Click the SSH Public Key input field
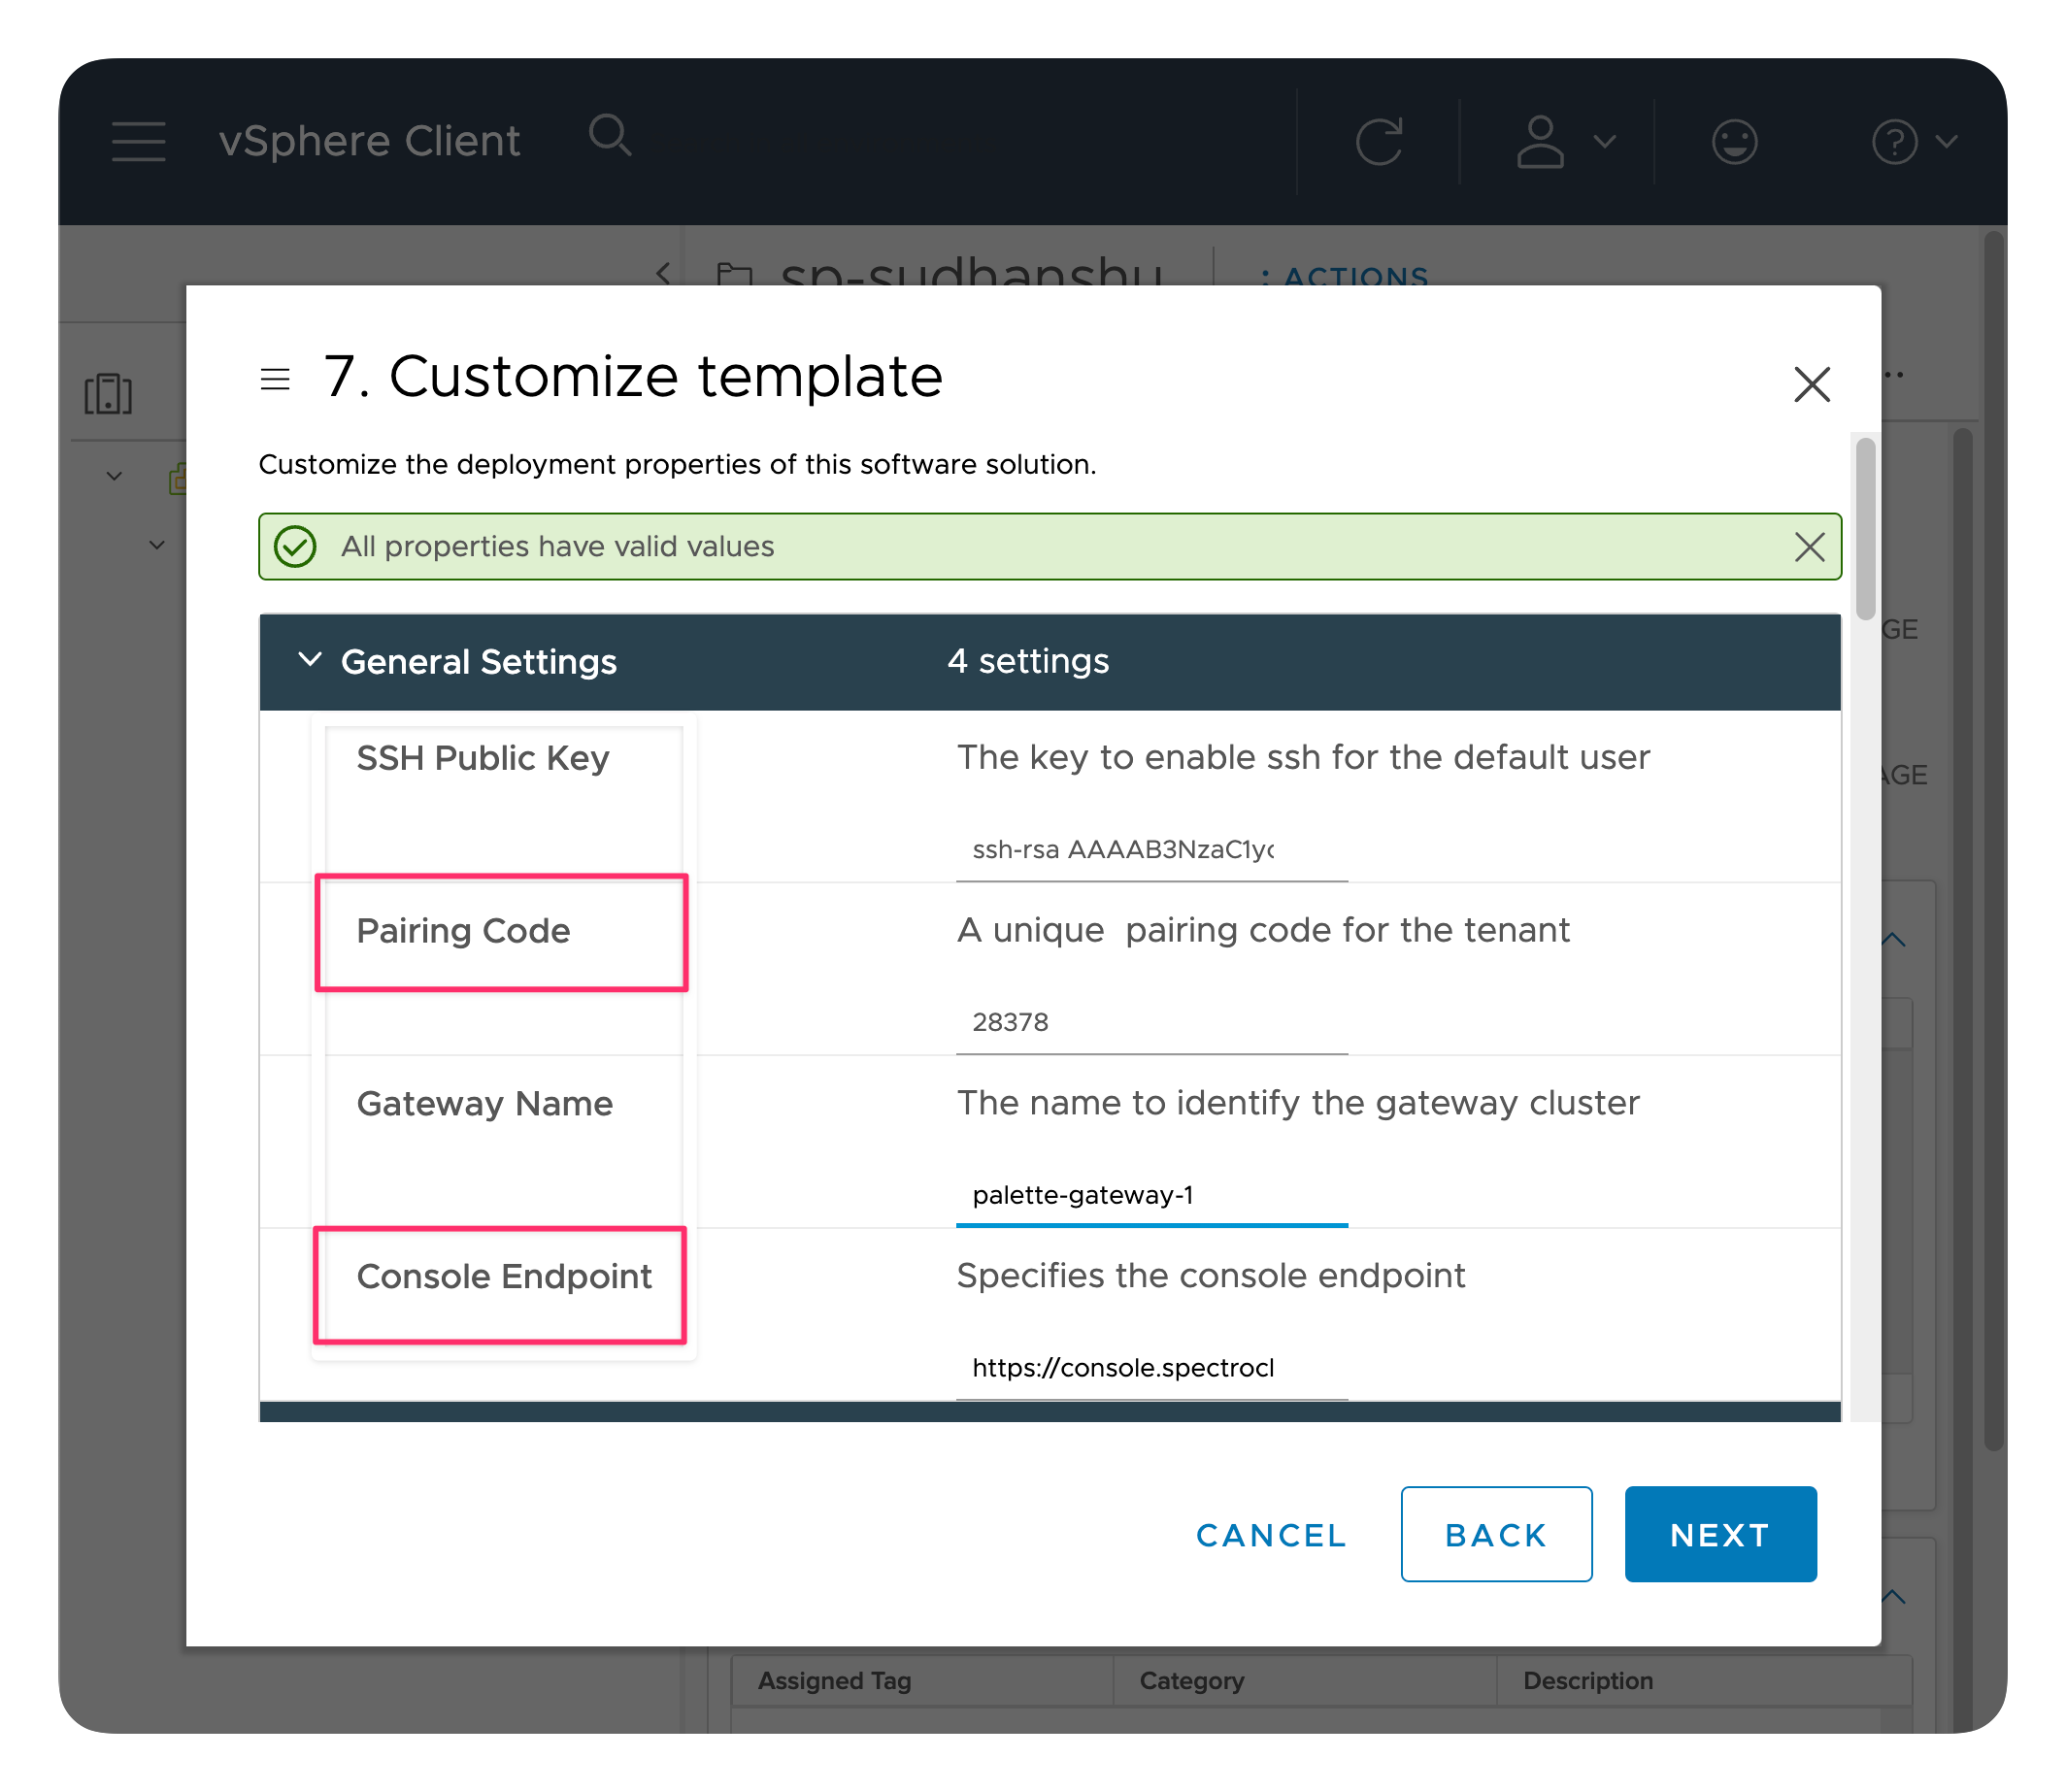This screenshot has height=1792, width=2066. [x=1152, y=850]
